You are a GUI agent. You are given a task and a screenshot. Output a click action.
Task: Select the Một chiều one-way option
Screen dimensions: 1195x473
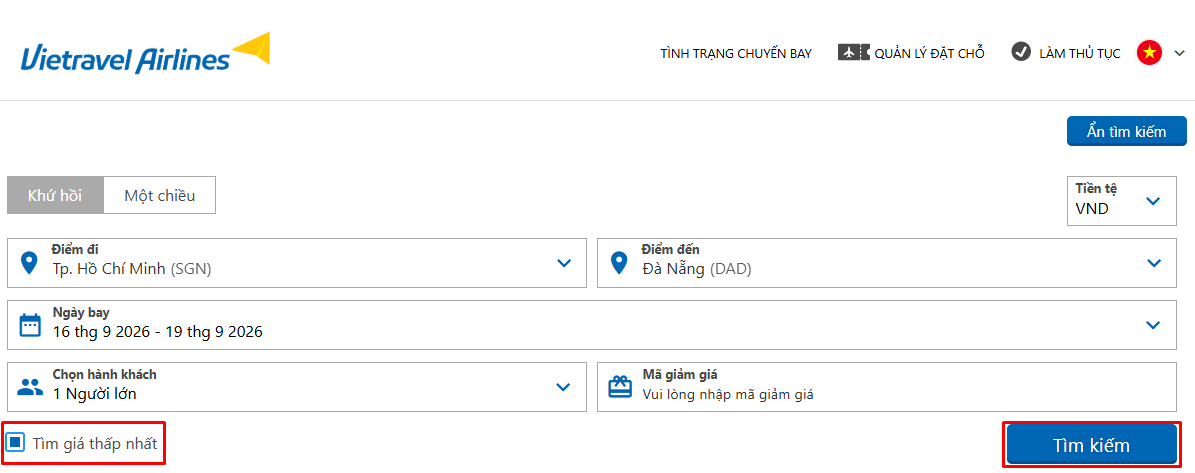point(159,196)
